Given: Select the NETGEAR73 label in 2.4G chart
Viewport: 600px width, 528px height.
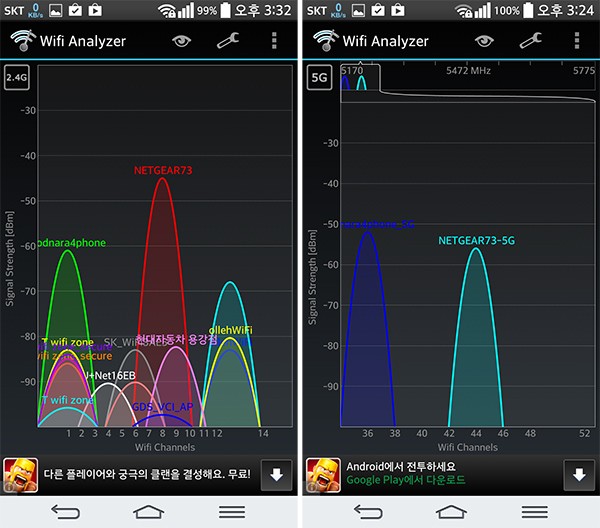Looking at the screenshot, I should [163, 170].
